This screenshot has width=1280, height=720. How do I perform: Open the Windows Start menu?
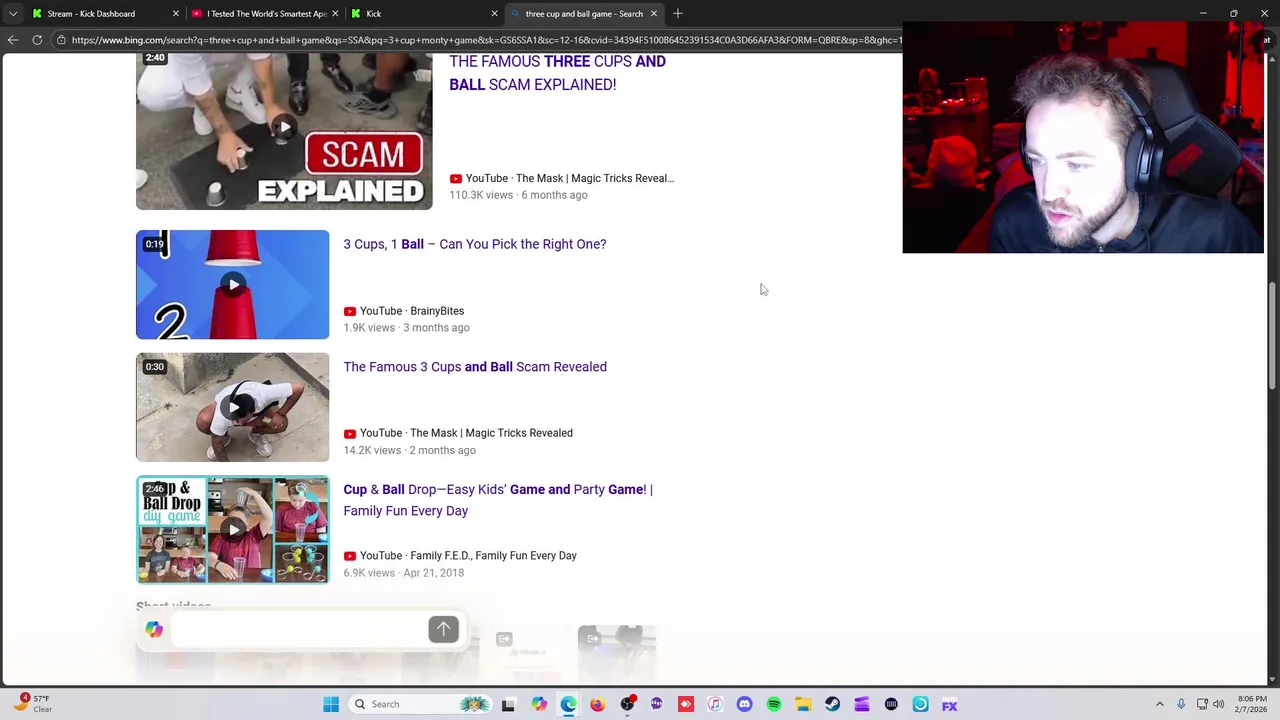pyautogui.click(x=331, y=704)
